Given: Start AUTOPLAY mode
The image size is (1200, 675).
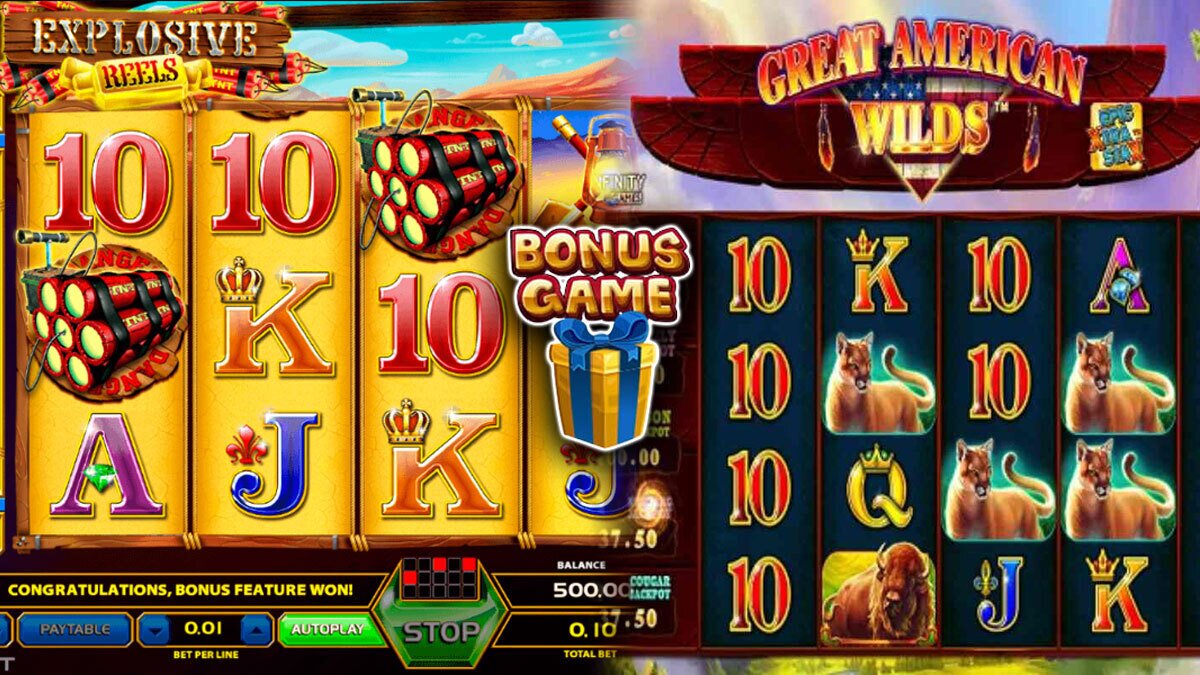Looking at the screenshot, I should pos(321,630).
